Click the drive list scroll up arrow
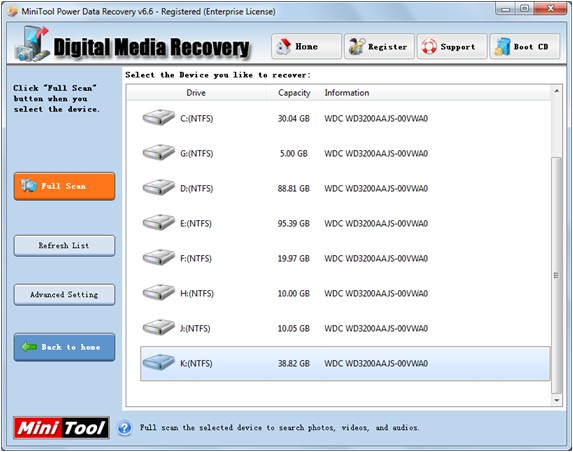This screenshot has height=452, width=573. tap(557, 91)
